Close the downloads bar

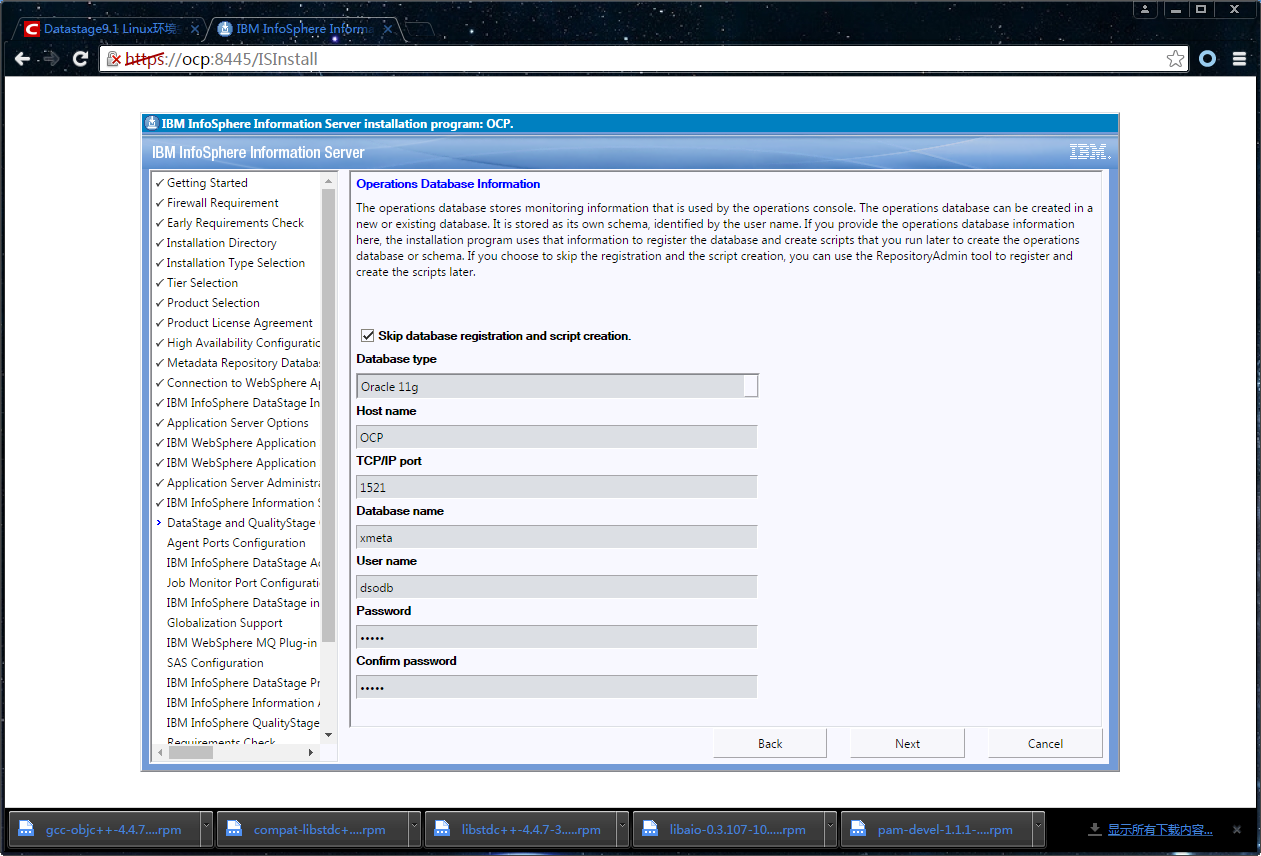tap(1236, 829)
